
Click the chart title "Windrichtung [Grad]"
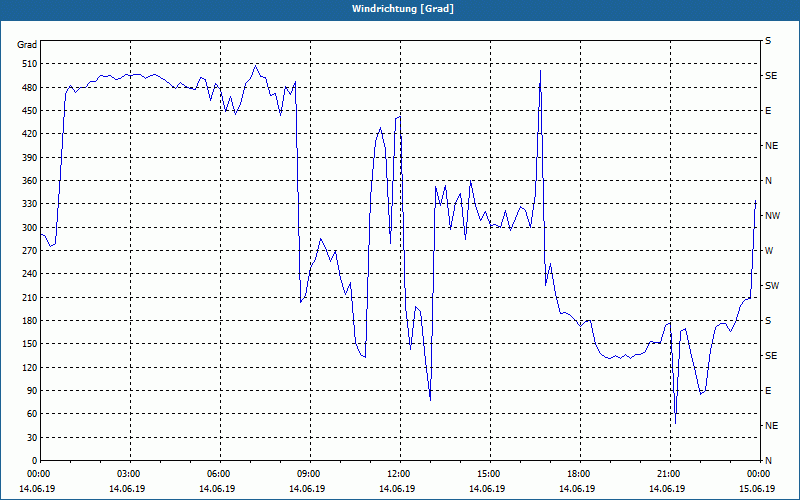click(403, 9)
